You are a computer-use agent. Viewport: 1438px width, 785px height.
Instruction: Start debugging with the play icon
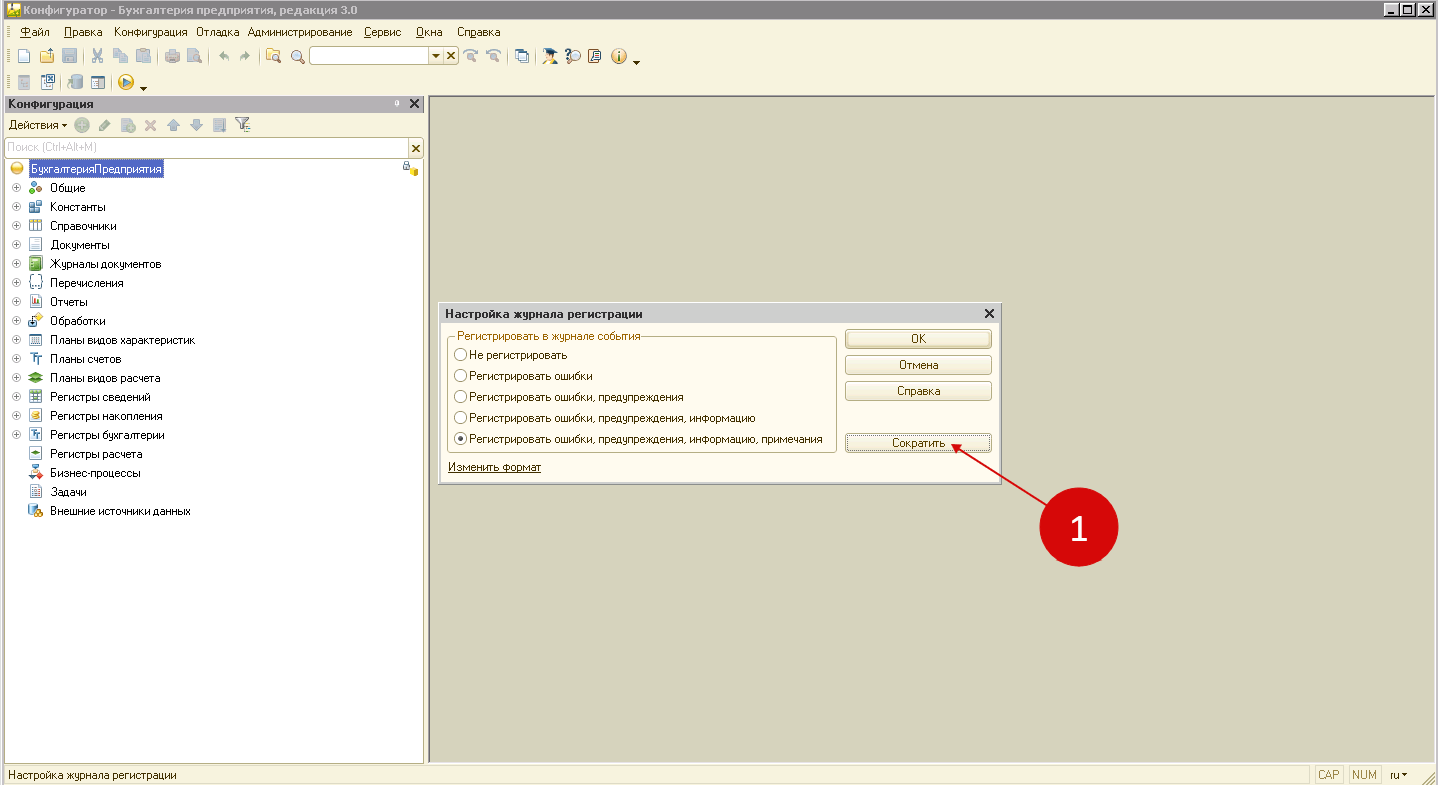click(x=126, y=82)
